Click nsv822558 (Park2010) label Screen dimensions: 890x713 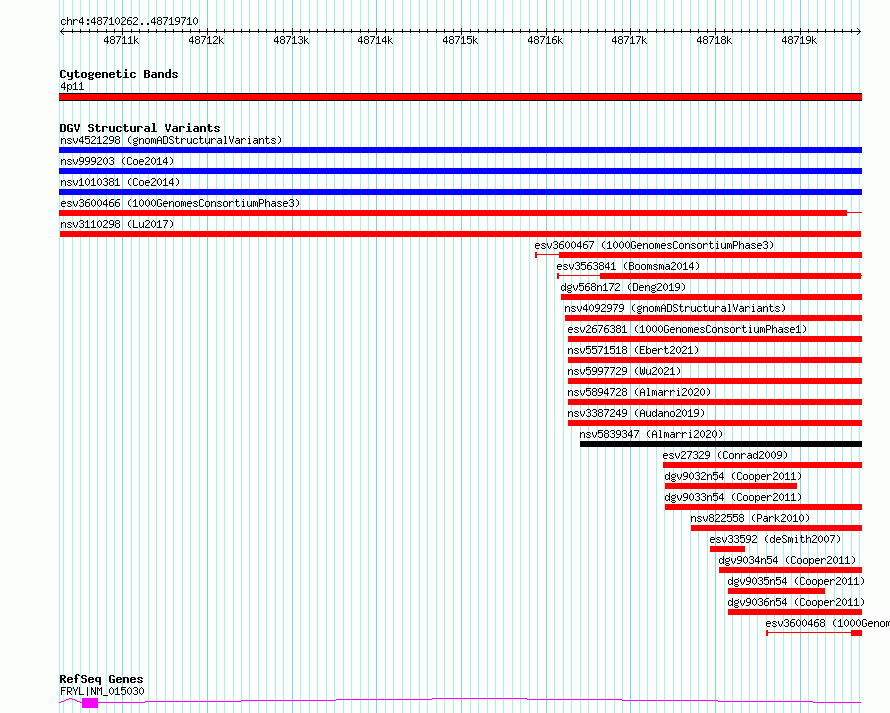point(750,518)
